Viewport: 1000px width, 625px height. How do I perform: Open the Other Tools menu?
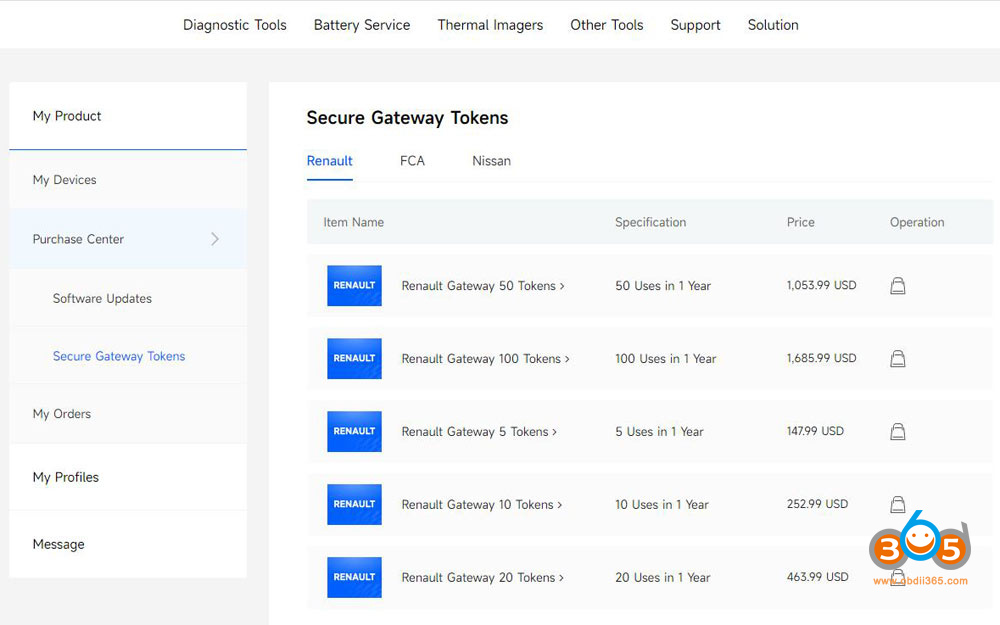[607, 25]
